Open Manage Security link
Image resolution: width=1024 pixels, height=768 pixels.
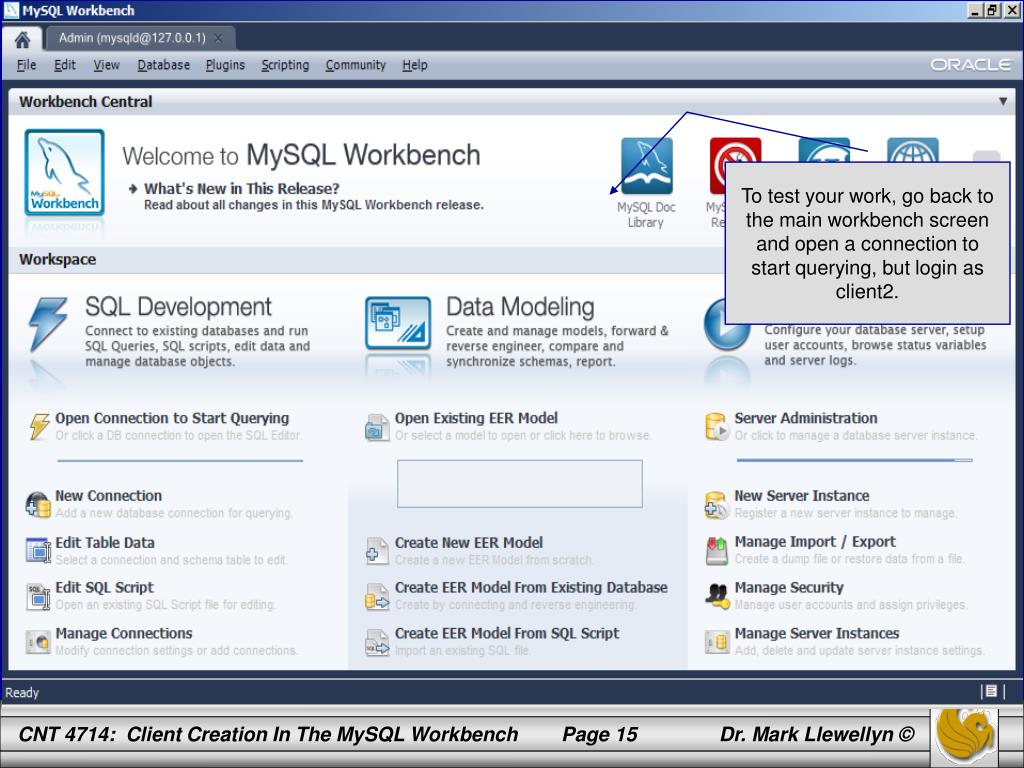click(x=789, y=587)
